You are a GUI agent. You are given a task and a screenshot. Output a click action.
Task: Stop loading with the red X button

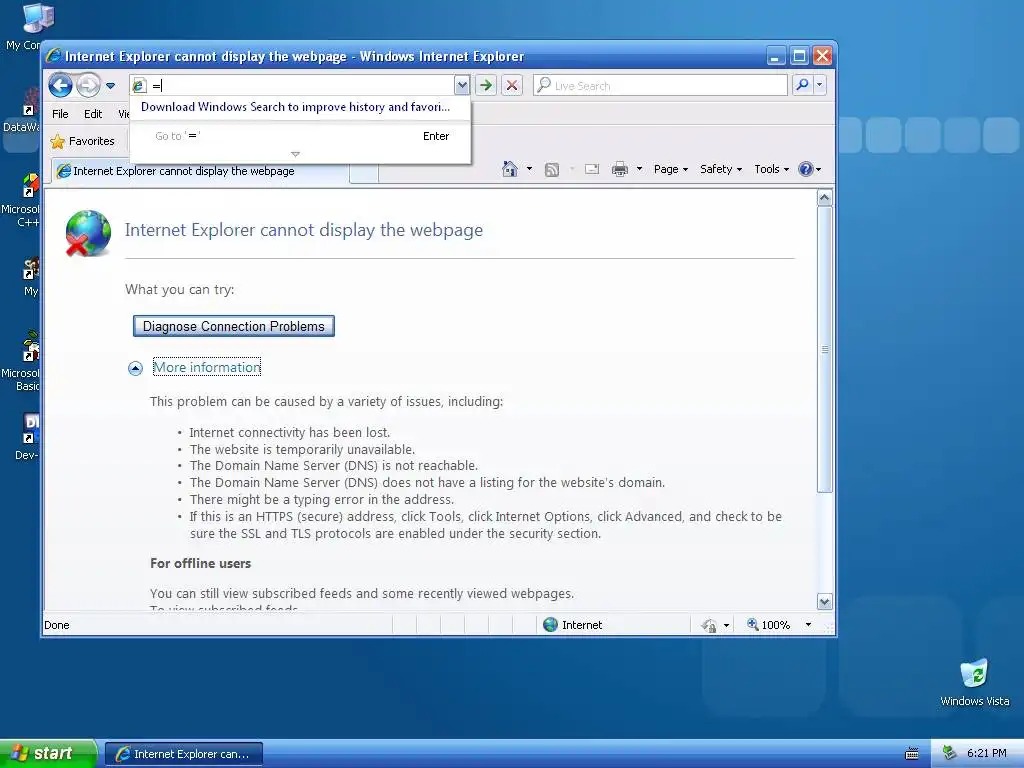coord(512,86)
